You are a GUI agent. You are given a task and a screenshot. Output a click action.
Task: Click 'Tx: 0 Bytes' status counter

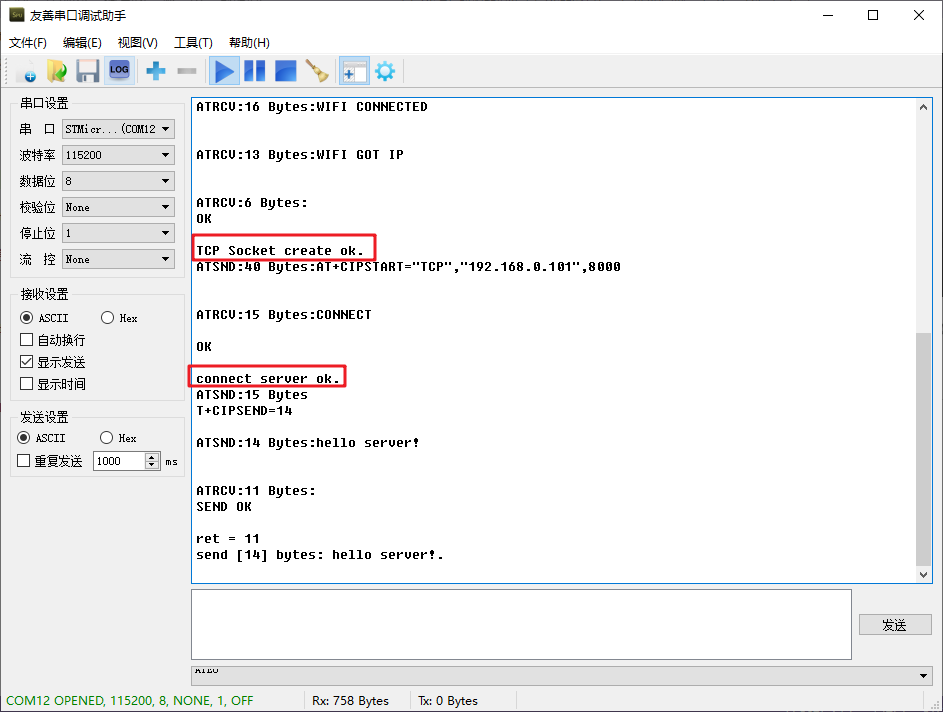click(447, 701)
